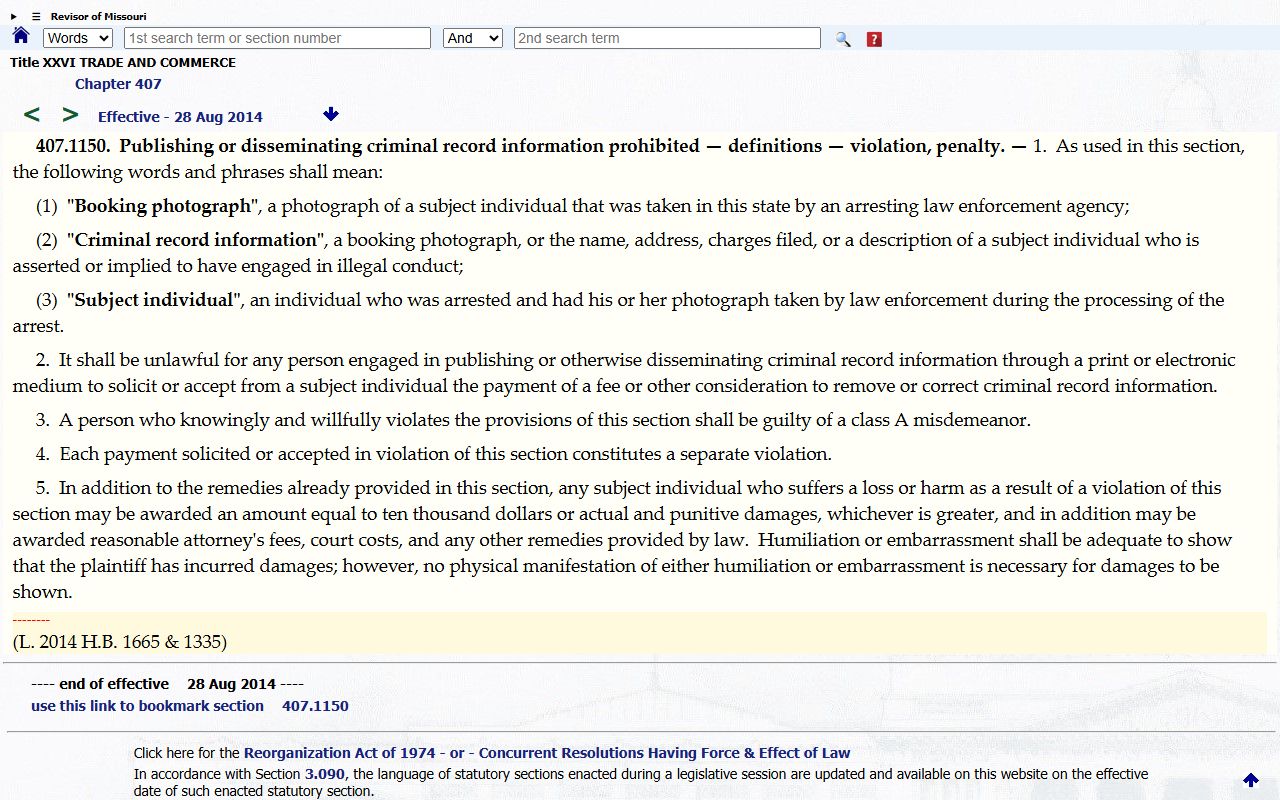The height and width of the screenshot is (800, 1280).
Task: Click the "Booking photograph" defined term
Action: pos(163,206)
